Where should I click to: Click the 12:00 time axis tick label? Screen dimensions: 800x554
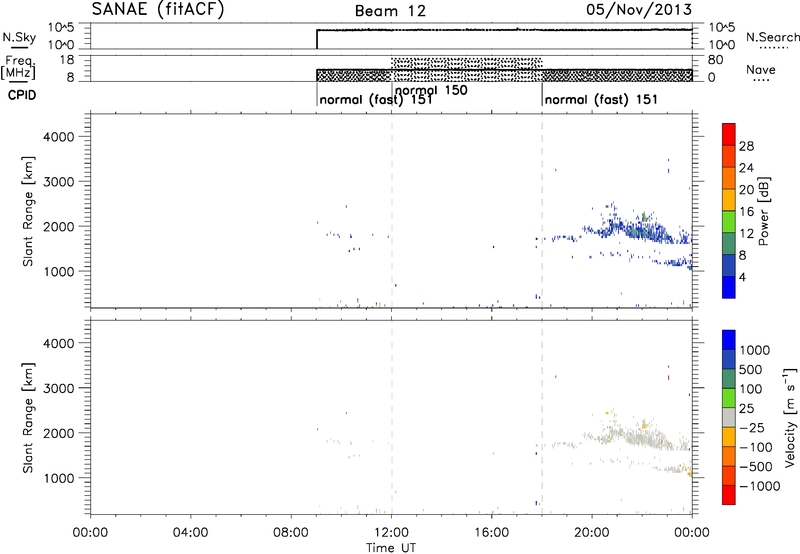coord(391,533)
